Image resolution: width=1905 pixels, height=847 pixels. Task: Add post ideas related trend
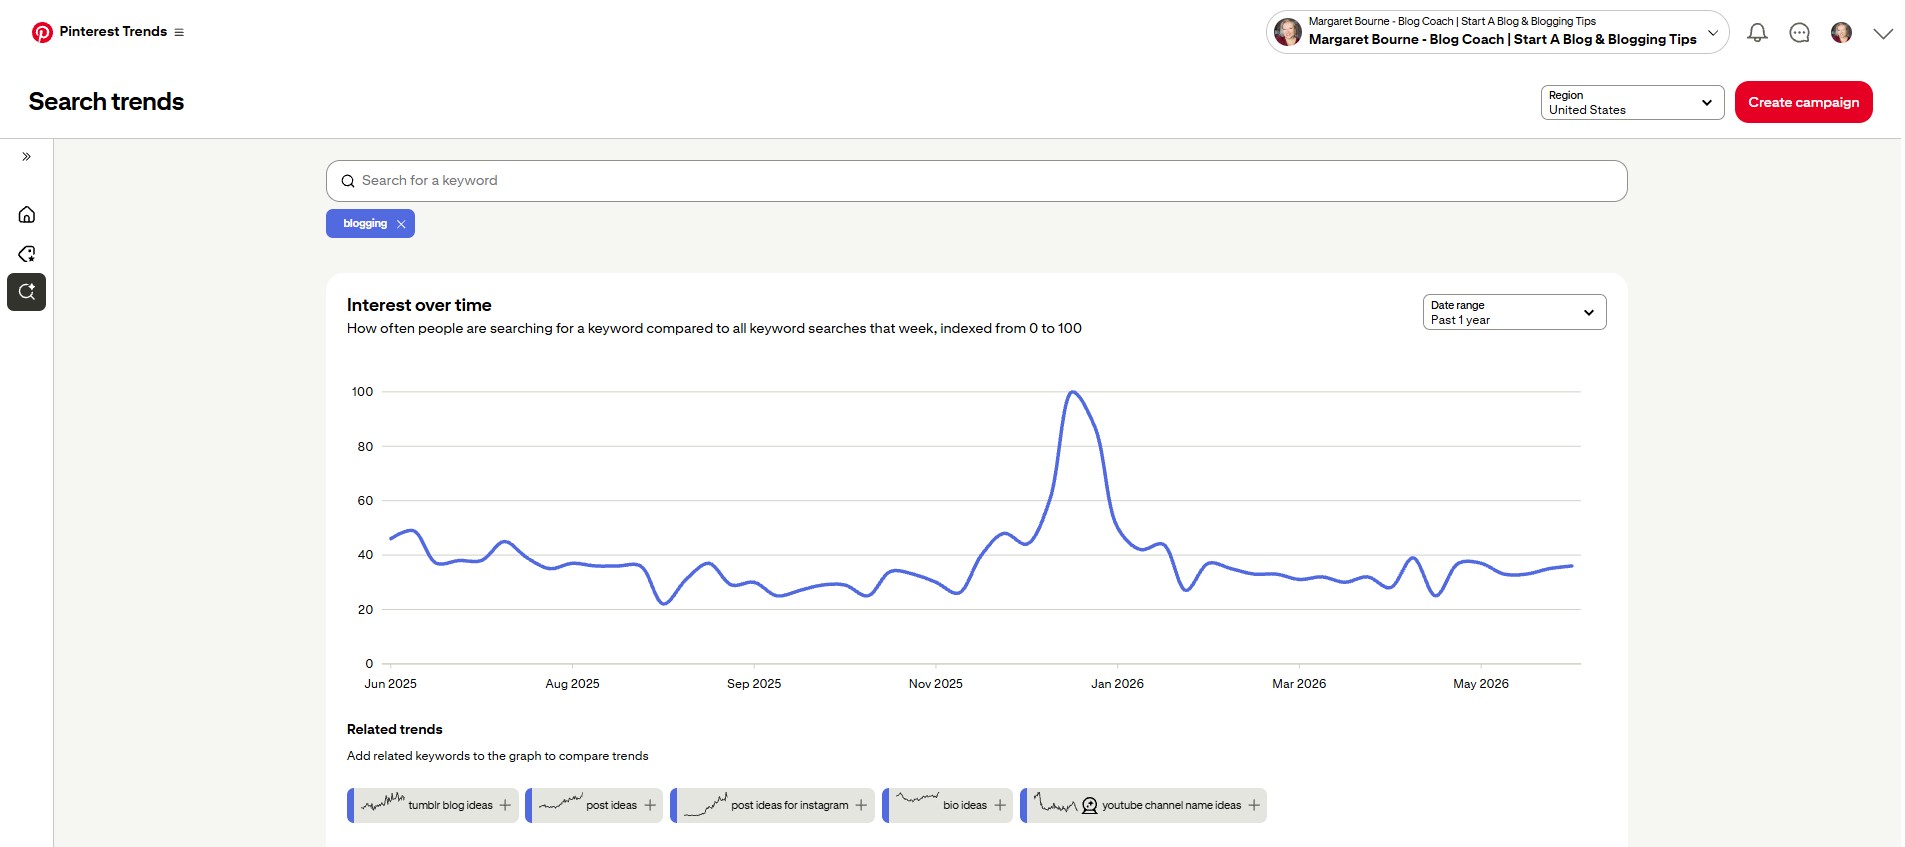pyautogui.click(x=594, y=805)
